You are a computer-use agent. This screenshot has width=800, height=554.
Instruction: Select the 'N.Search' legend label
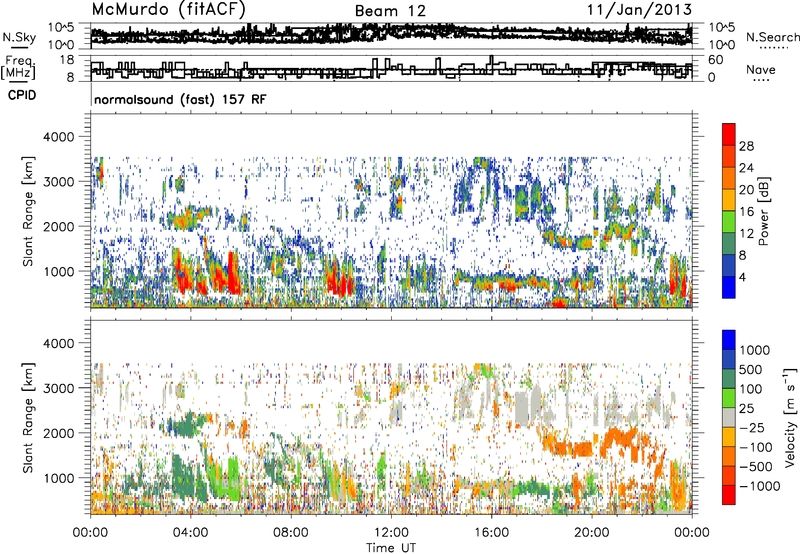point(772,37)
